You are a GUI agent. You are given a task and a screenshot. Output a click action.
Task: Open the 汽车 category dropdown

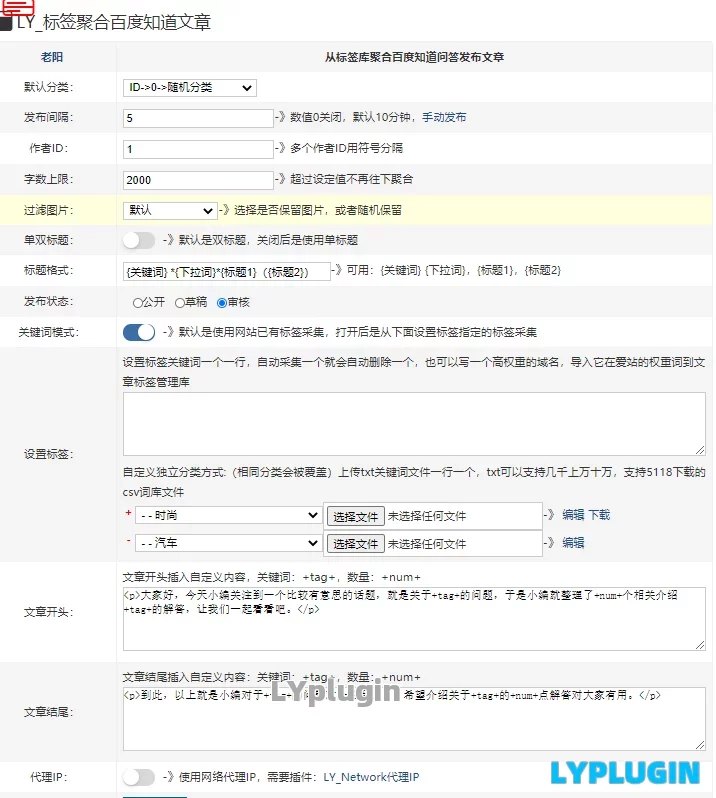pyautogui.click(x=228, y=543)
